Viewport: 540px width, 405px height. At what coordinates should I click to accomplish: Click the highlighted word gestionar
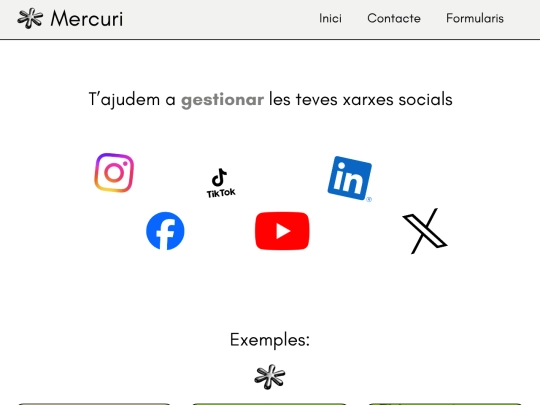[x=222, y=100]
